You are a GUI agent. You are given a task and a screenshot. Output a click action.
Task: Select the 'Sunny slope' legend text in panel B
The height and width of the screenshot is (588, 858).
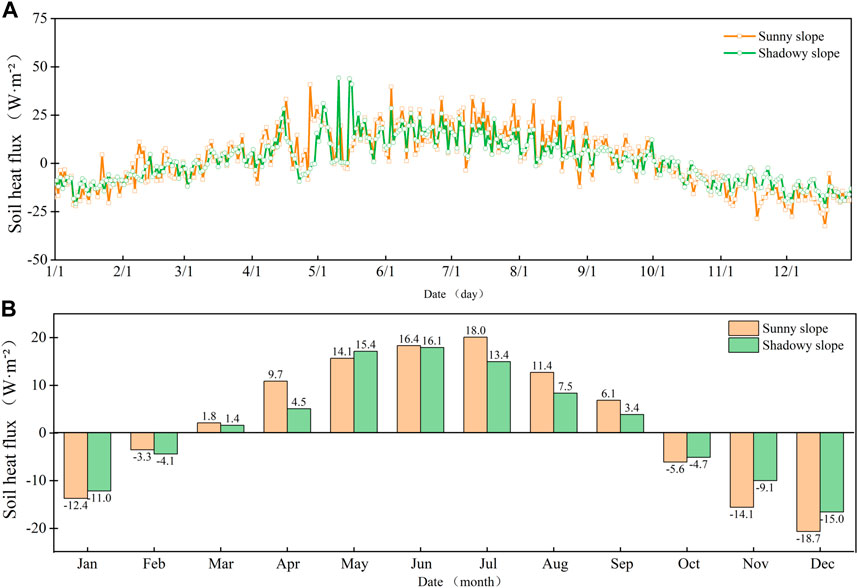coord(795,329)
